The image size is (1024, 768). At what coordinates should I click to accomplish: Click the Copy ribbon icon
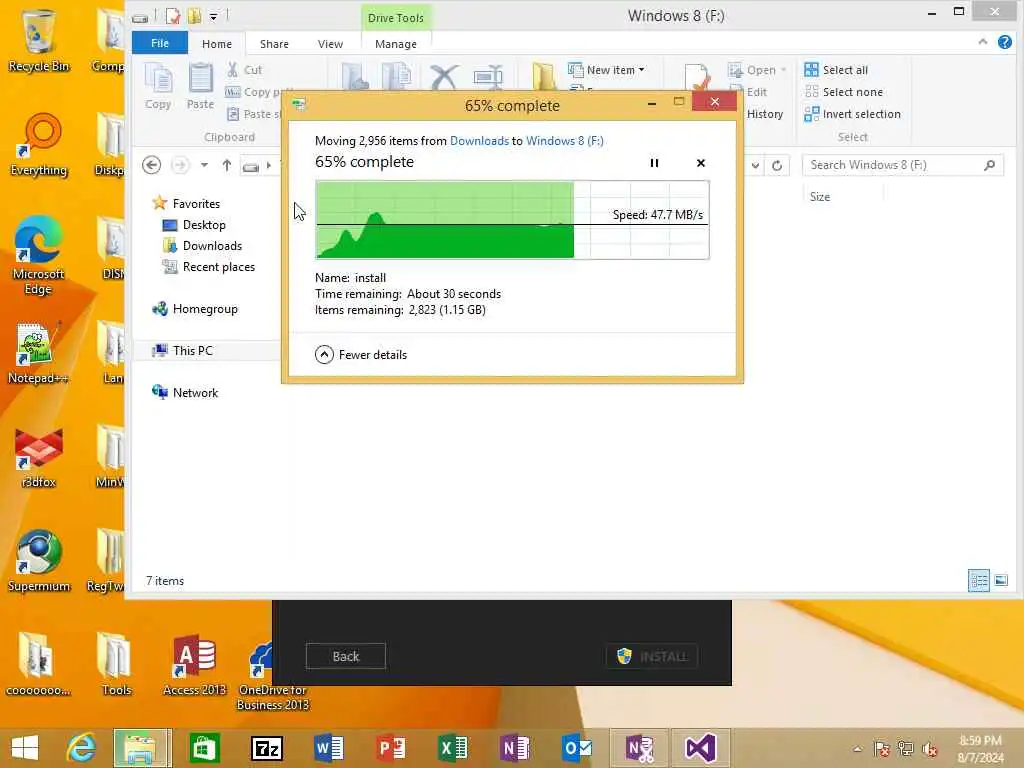[x=158, y=86]
